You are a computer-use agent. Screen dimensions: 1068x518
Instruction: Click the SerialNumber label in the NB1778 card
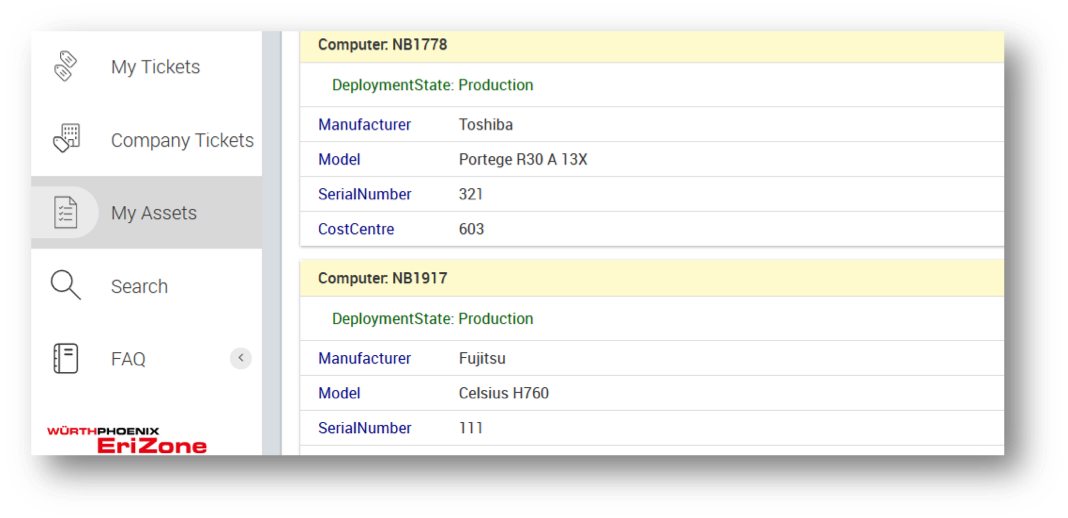[365, 194]
